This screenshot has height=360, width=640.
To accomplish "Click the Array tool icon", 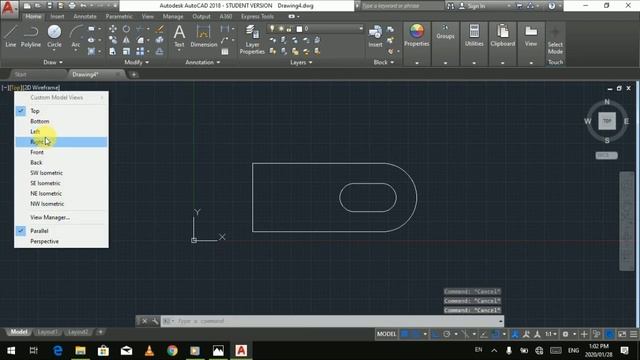I will [140, 51].
